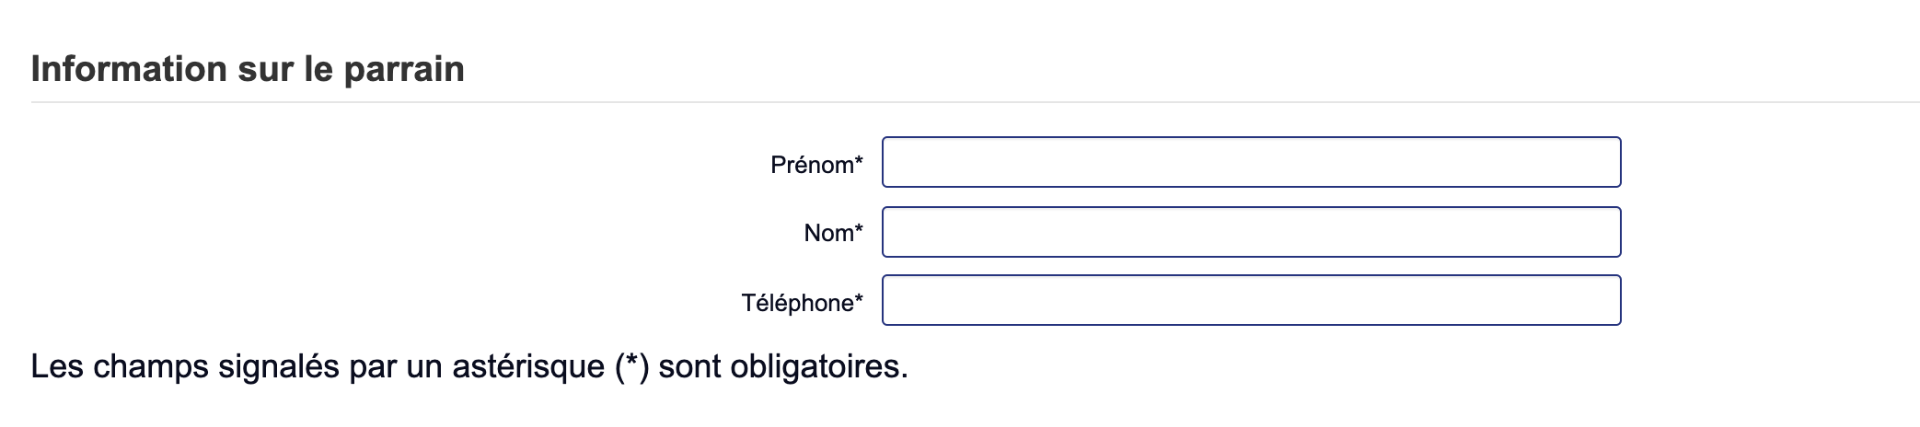Click the asterisk next to Prénom

[858, 161]
